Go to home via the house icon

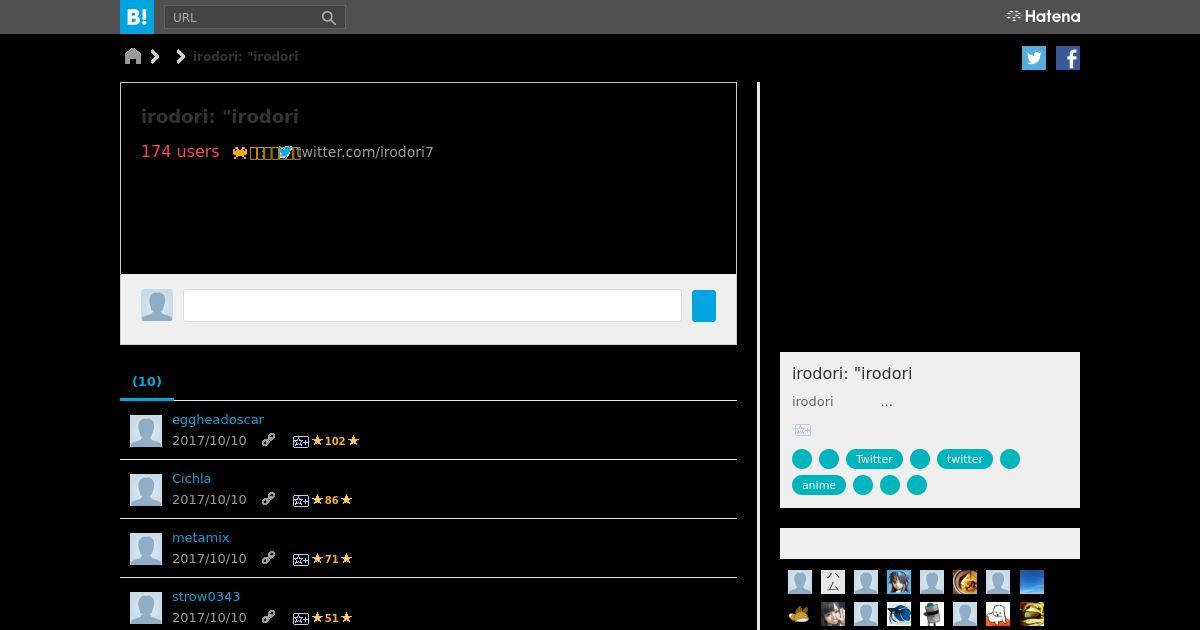(133, 56)
